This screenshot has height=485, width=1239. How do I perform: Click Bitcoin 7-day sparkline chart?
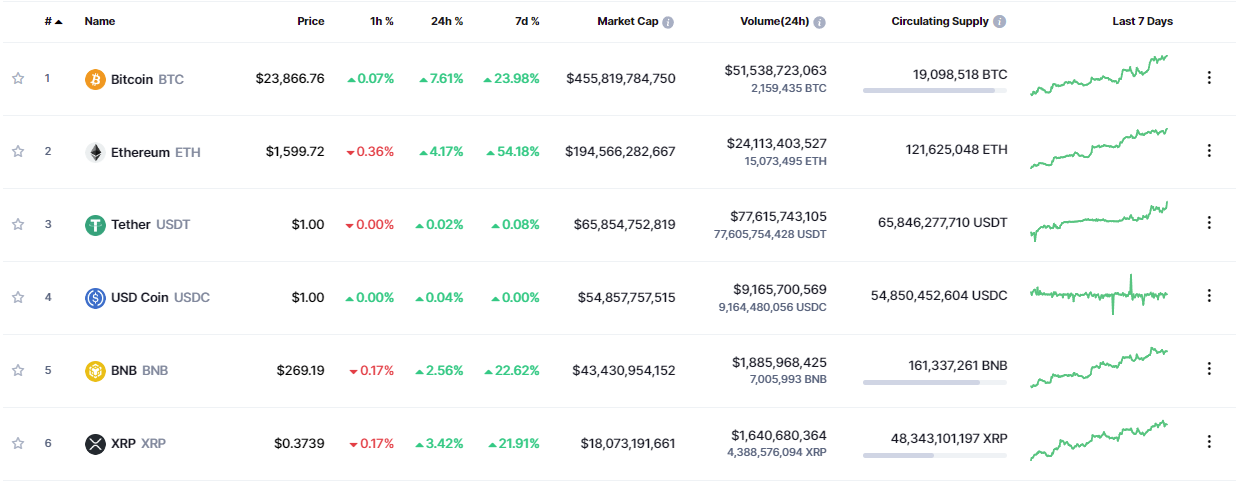pos(1099,76)
